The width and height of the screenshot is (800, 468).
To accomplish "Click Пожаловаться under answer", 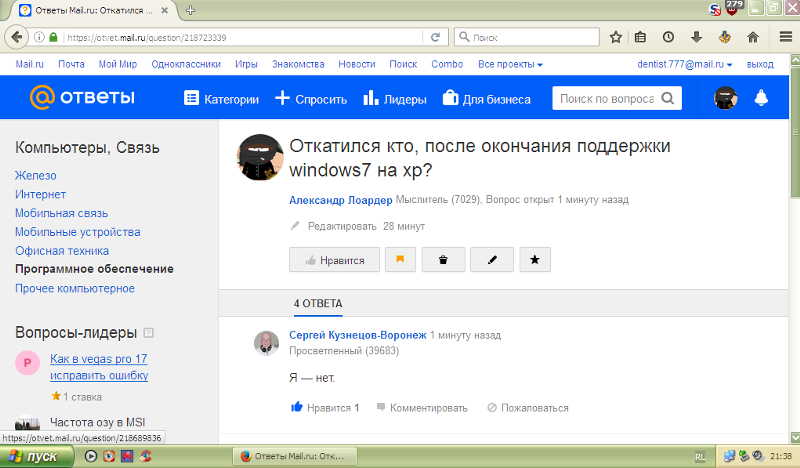I will pos(528,408).
